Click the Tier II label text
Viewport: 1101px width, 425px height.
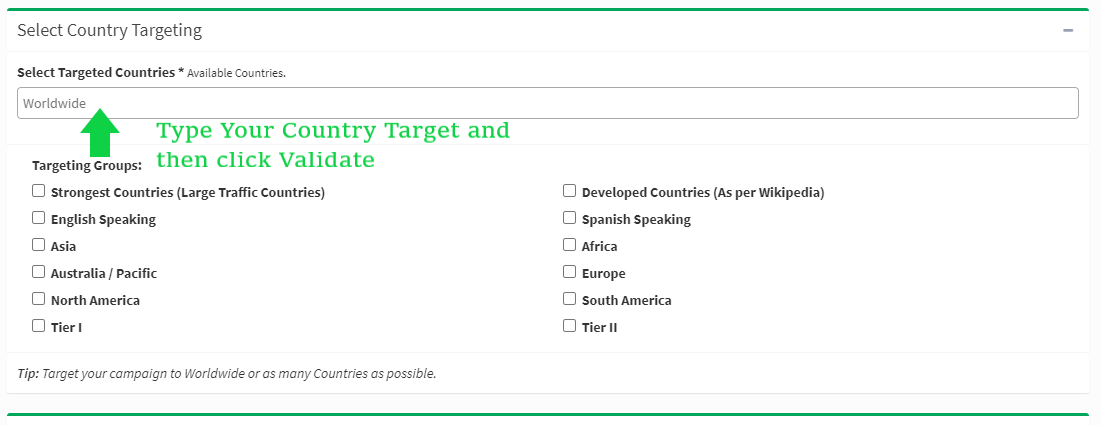pyautogui.click(x=599, y=327)
